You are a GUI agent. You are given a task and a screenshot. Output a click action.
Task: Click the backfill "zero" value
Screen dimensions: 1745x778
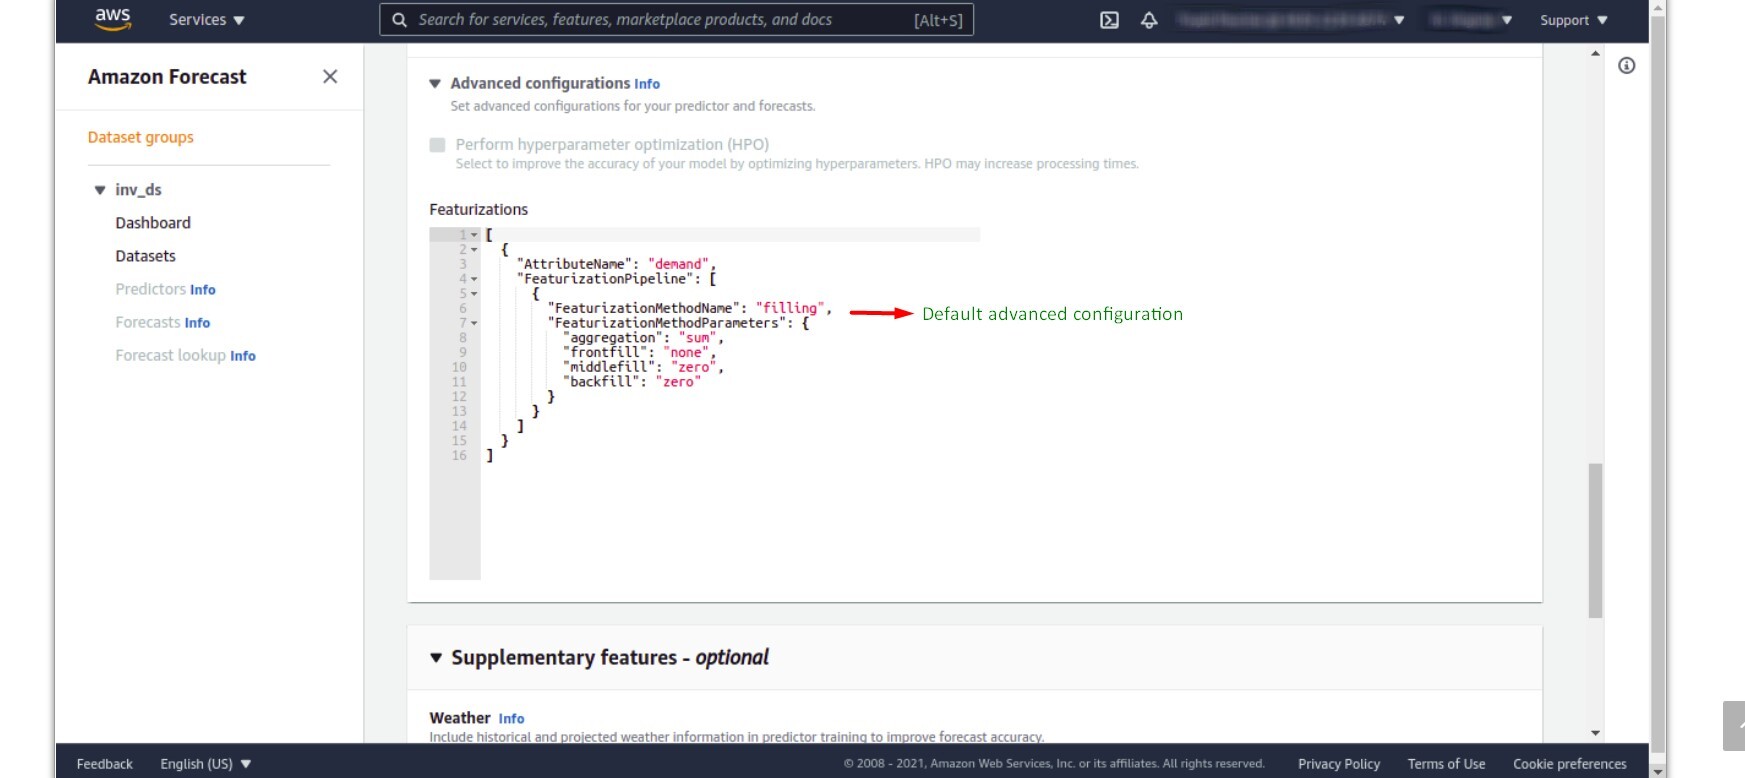pyautogui.click(x=678, y=382)
